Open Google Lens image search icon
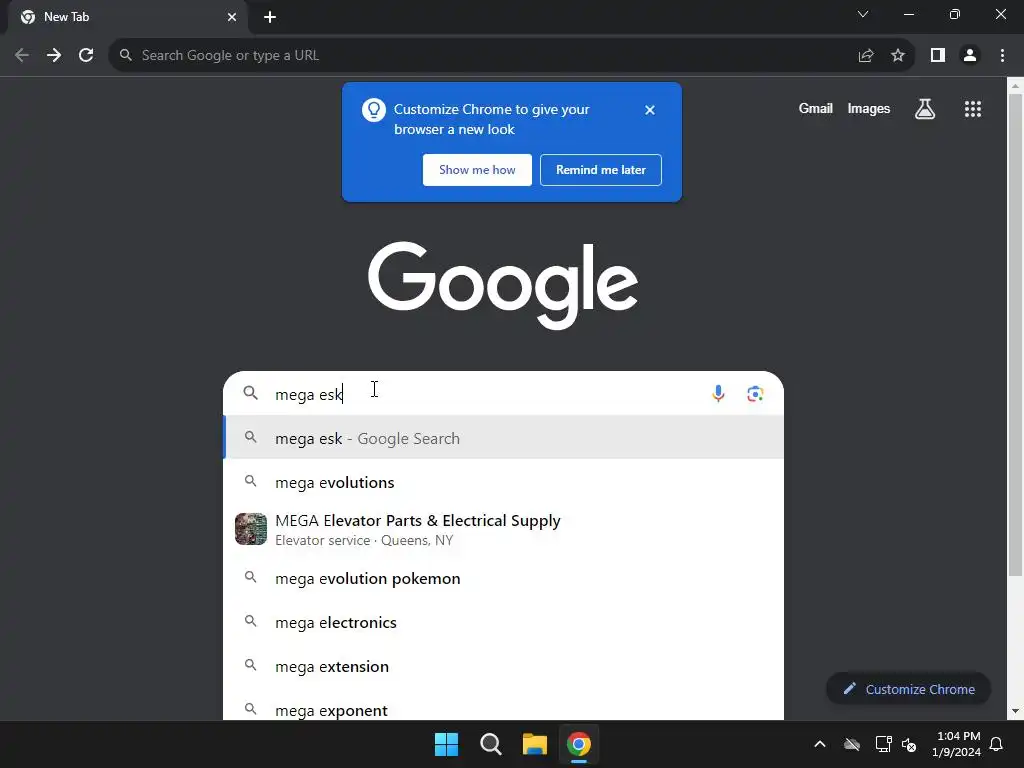Viewport: 1024px width, 768px height. (x=756, y=394)
